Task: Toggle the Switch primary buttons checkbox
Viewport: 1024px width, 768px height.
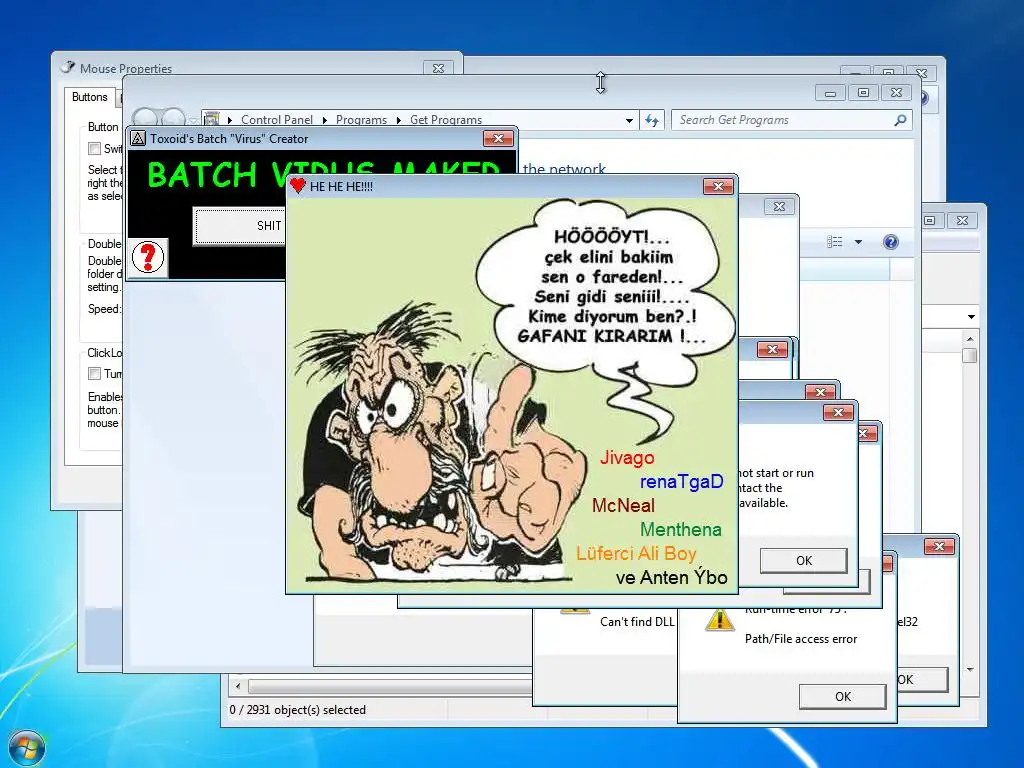Action: 95,149
